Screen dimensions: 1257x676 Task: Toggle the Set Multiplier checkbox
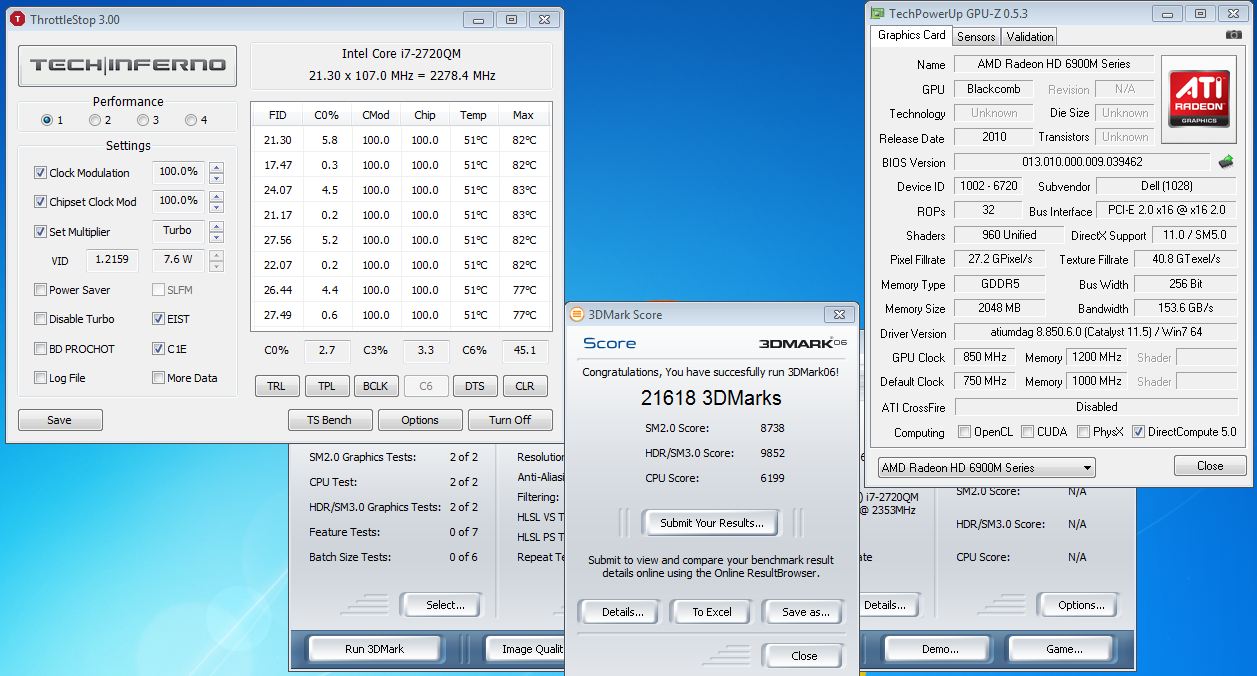pyautogui.click(x=41, y=231)
